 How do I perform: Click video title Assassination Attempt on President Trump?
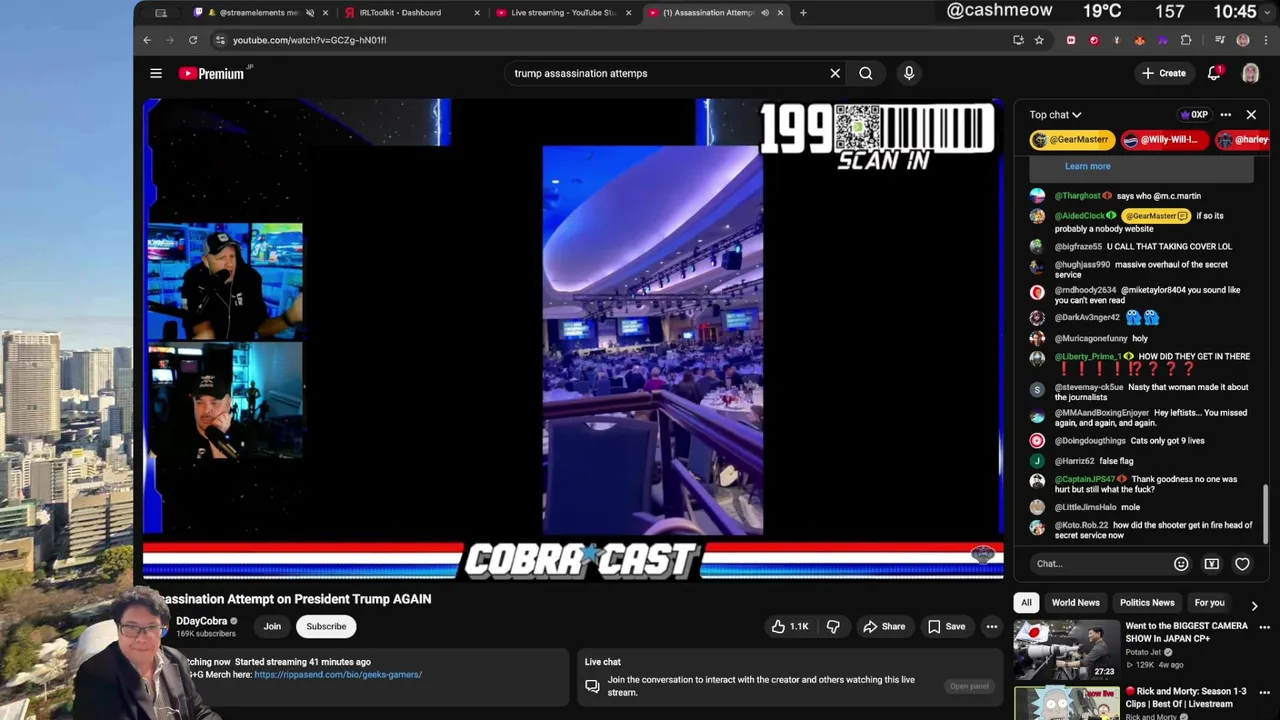coord(293,599)
